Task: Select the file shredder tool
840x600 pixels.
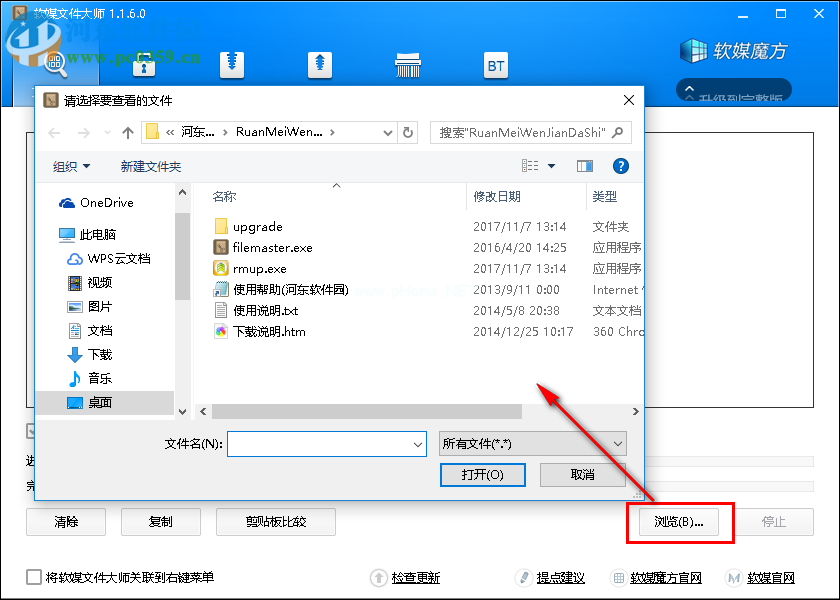Action: pyautogui.click(x=408, y=63)
